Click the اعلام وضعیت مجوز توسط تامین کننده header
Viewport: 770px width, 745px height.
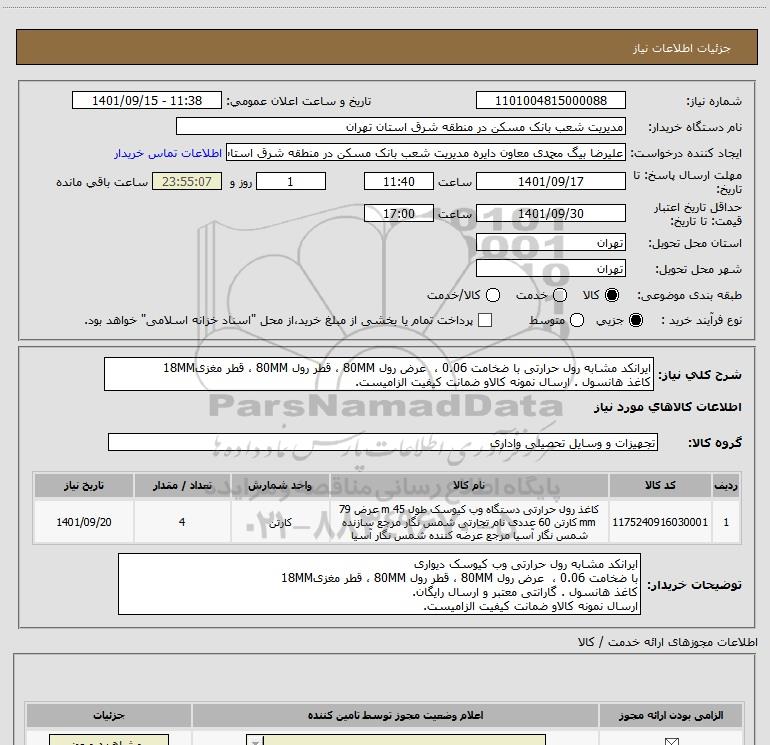395,716
